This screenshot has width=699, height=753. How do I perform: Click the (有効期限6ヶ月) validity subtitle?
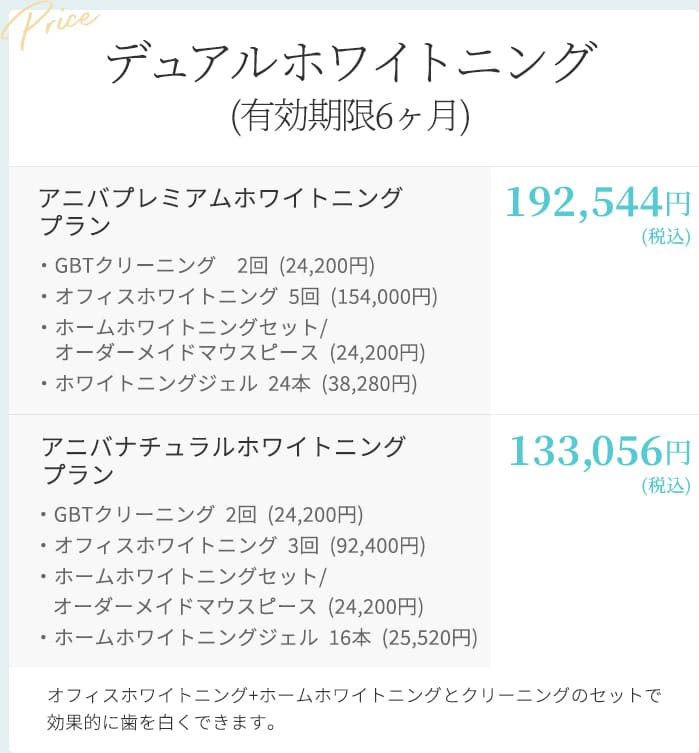click(x=349, y=118)
